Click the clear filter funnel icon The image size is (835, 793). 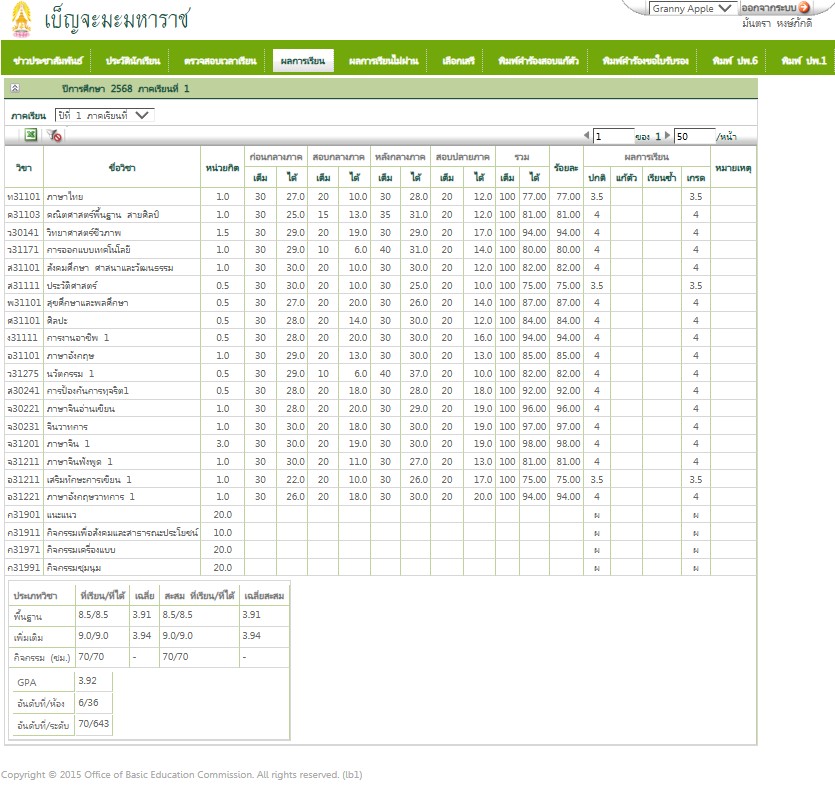coord(55,135)
